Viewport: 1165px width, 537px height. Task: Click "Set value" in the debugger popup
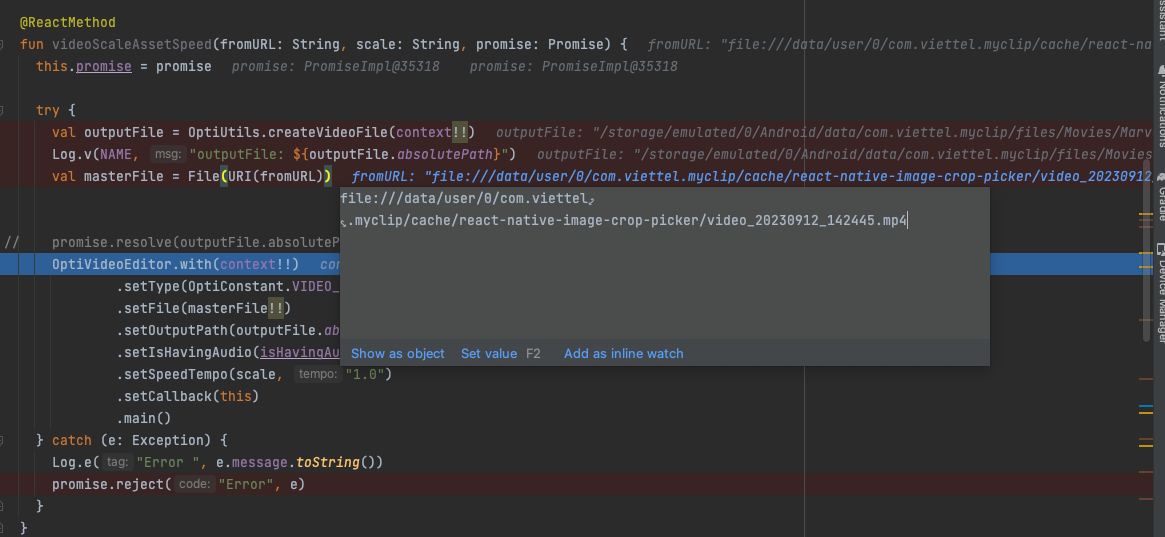click(x=489, y=353)
